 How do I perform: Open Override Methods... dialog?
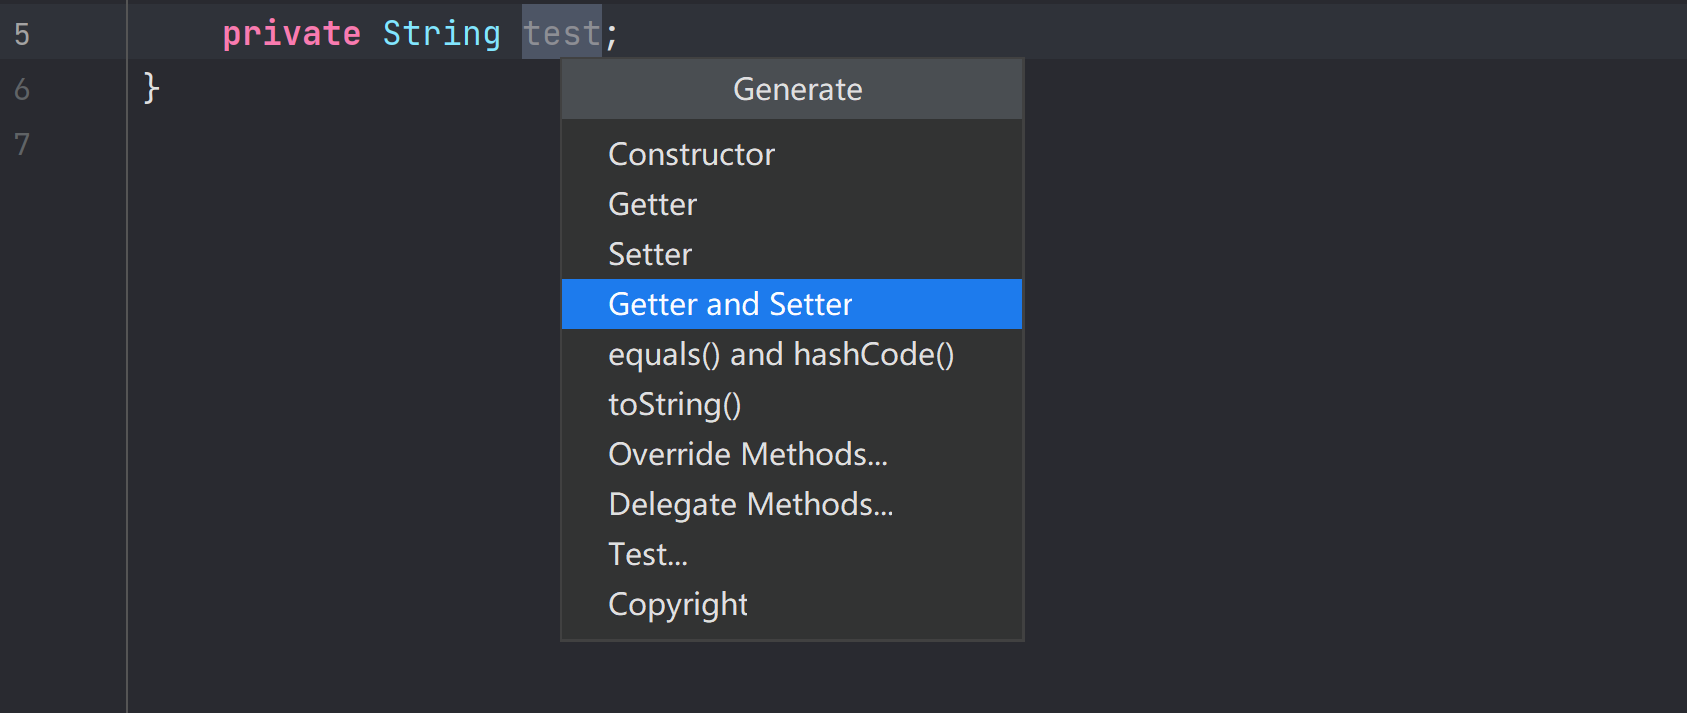[x=747, y=454]
